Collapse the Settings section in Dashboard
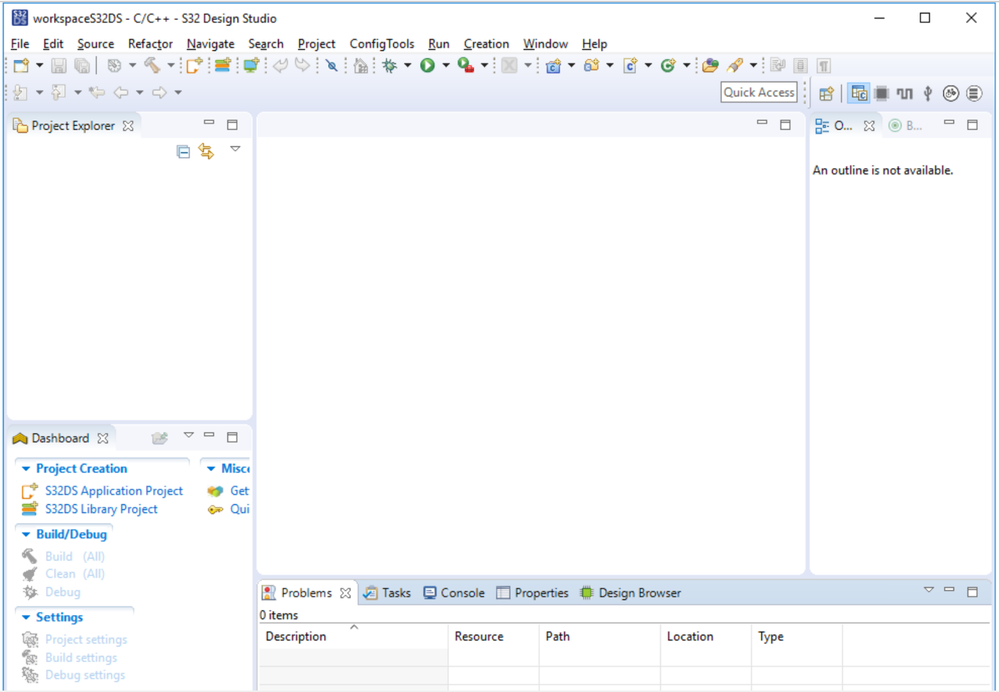This screenshot has height=692, width=999. tap(26, 617)
